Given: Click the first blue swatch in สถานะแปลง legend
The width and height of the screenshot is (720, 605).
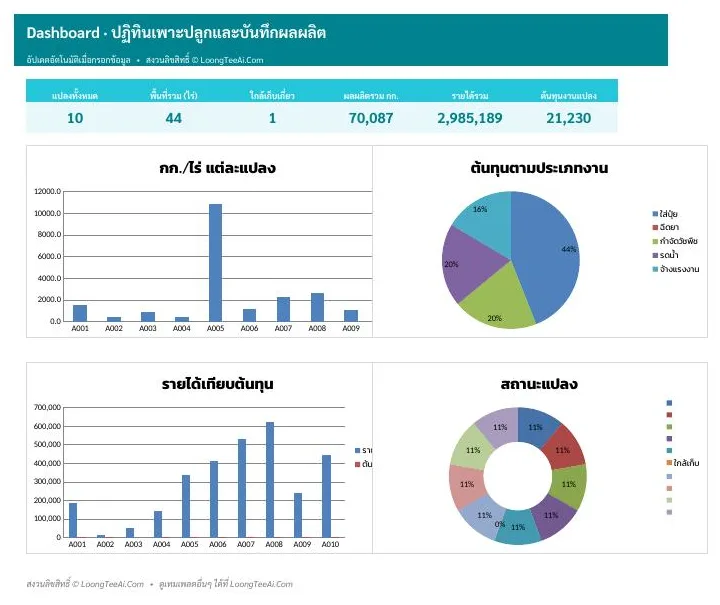Looking at the screenshot, I should (x=669, y=403).
